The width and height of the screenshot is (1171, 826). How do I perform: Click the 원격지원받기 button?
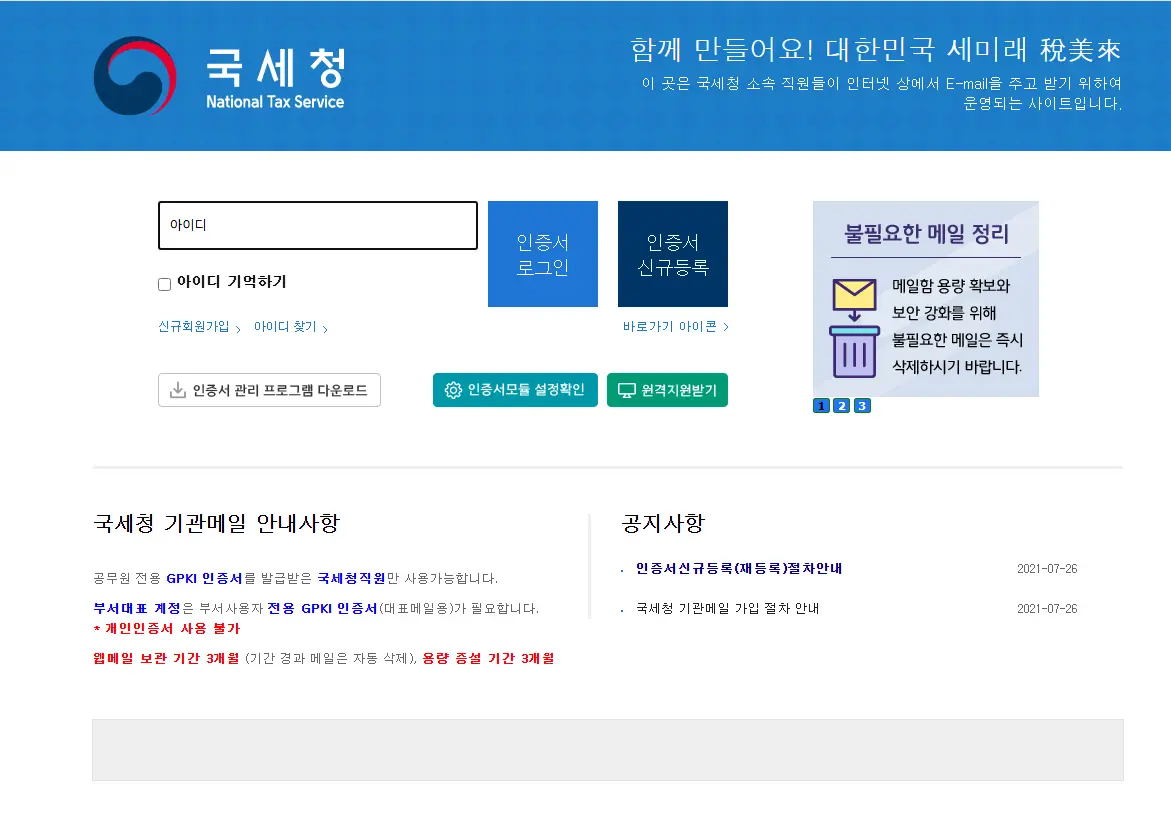(x=668, y=390)
